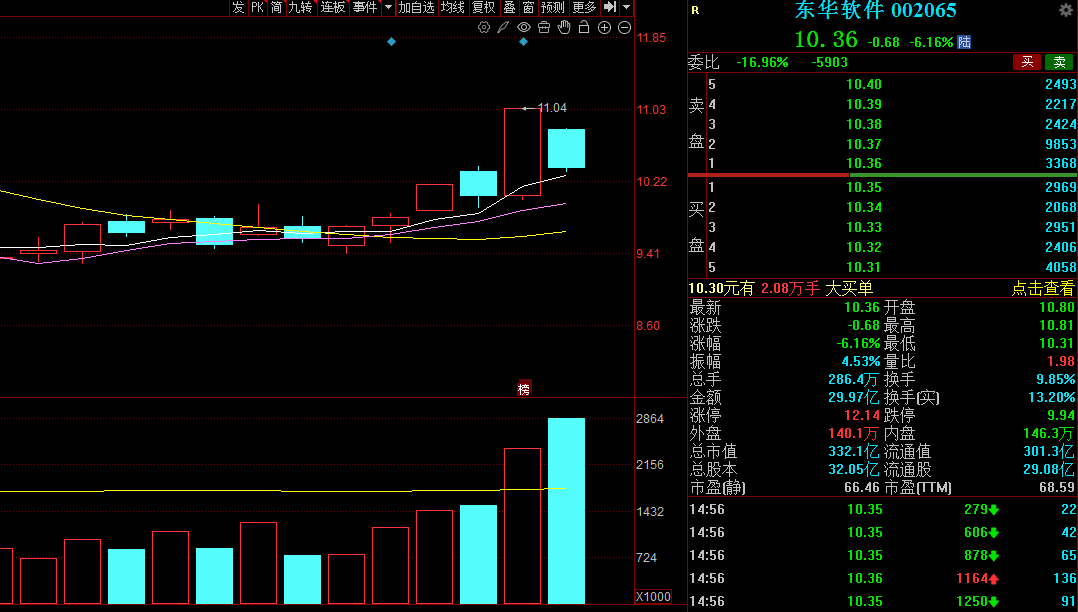Viewport: 1078px width, 612px height.
Task: Expand dropdown arrow next to 事件
Action: 388,8
